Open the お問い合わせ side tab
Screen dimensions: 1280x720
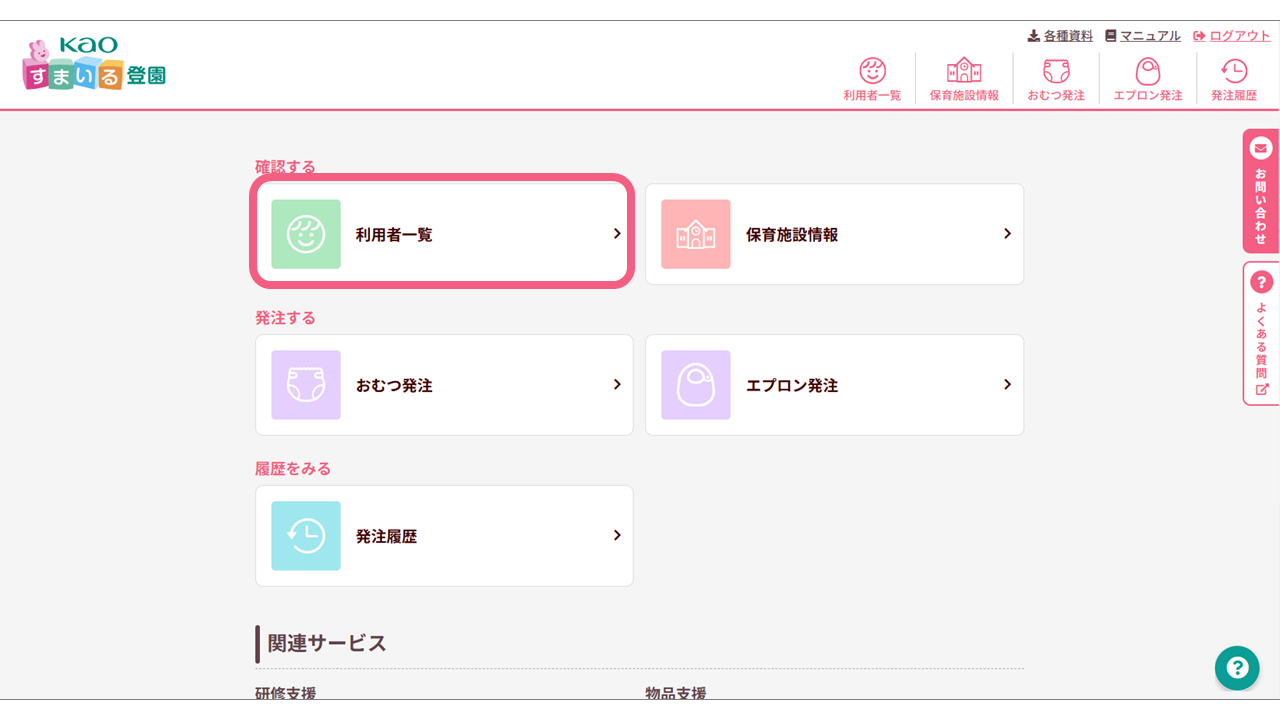click(1260, 191)
